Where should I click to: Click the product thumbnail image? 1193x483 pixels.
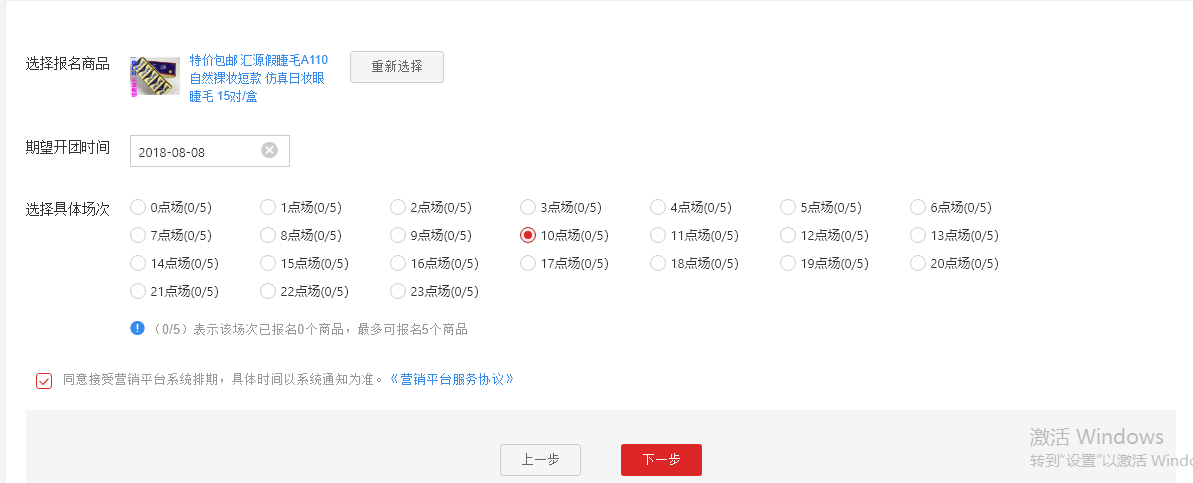[x=148, y=77]
